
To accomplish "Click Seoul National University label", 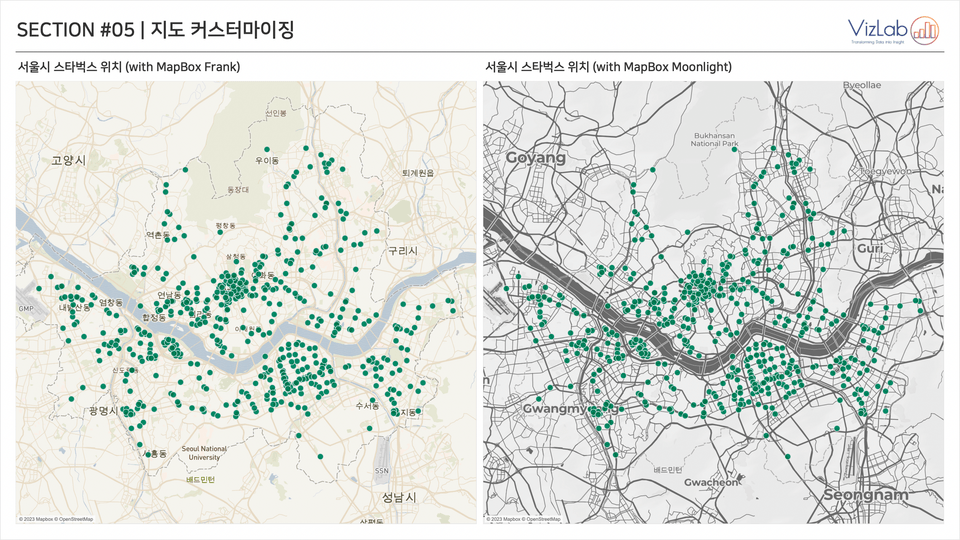I will [204, 453].
